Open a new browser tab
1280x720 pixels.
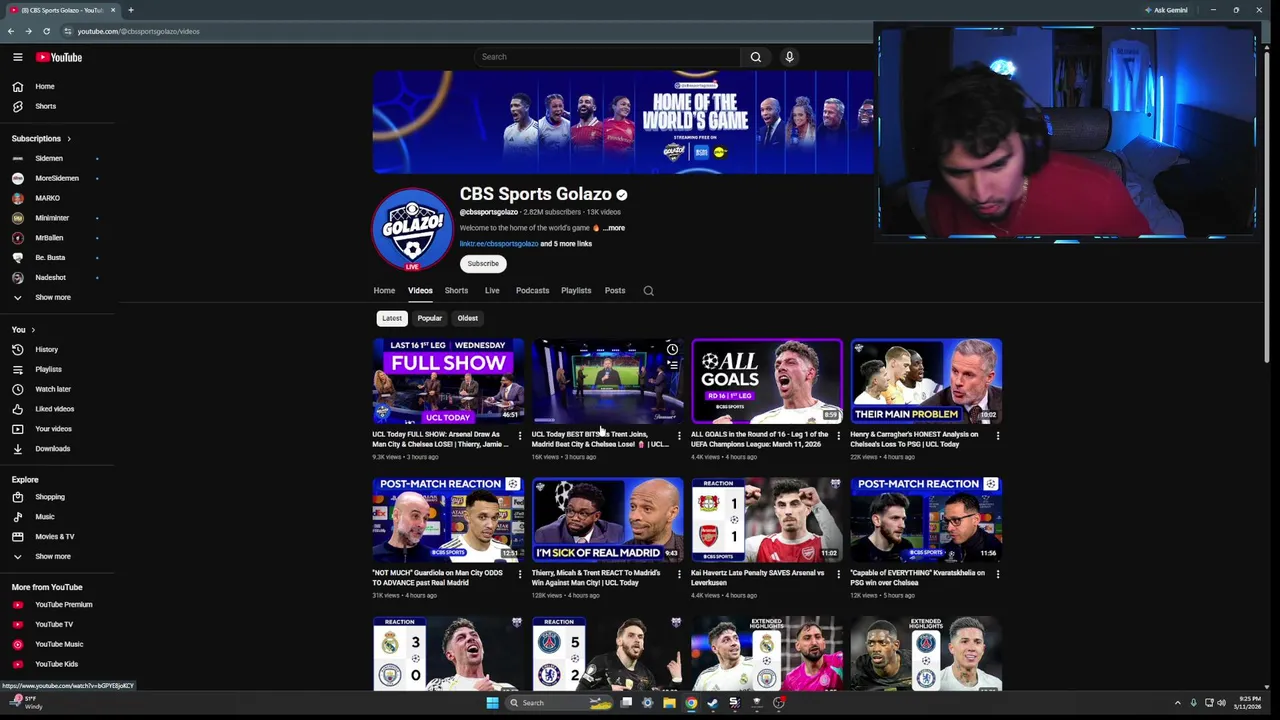point(130,10)
